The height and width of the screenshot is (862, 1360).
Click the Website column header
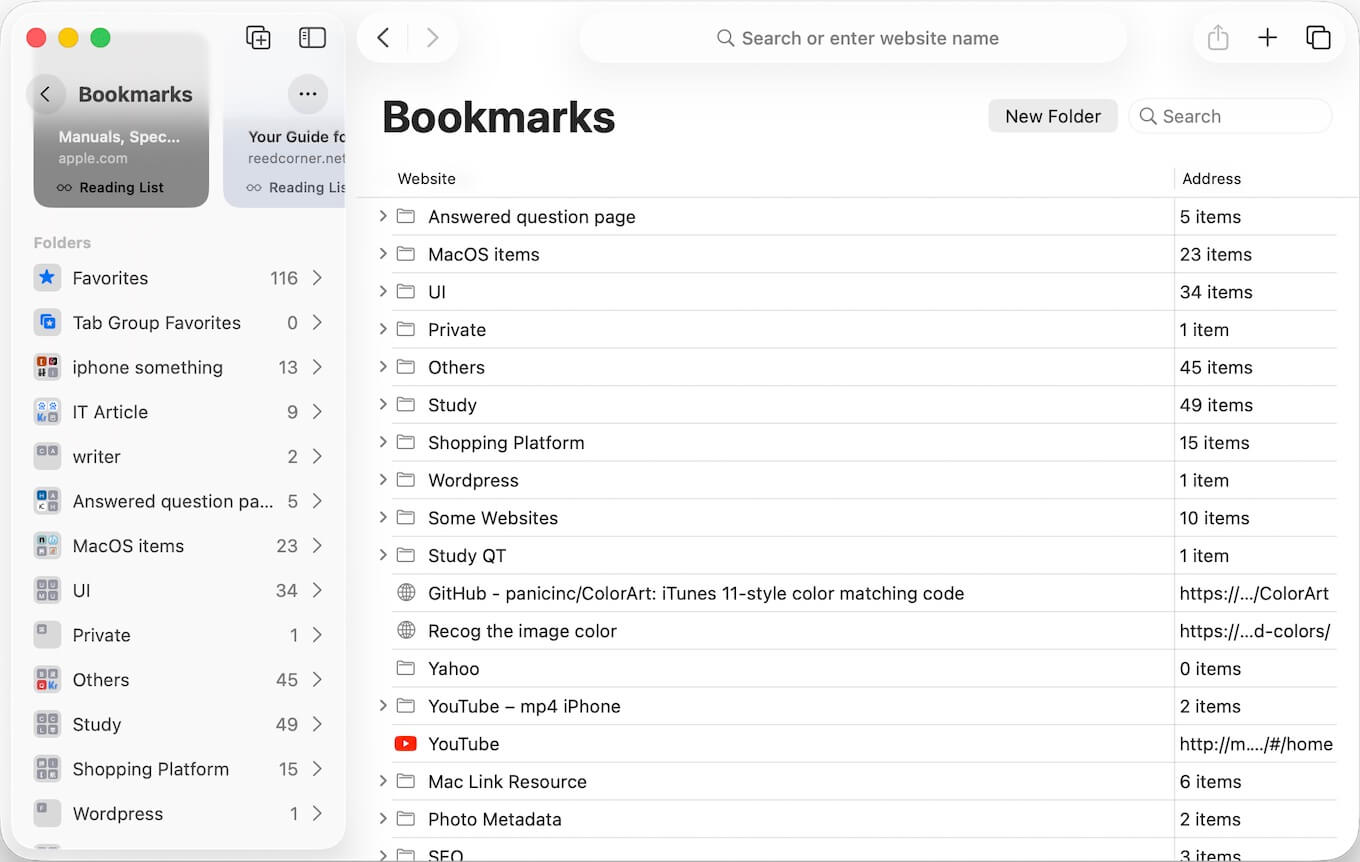coord(427,179)
